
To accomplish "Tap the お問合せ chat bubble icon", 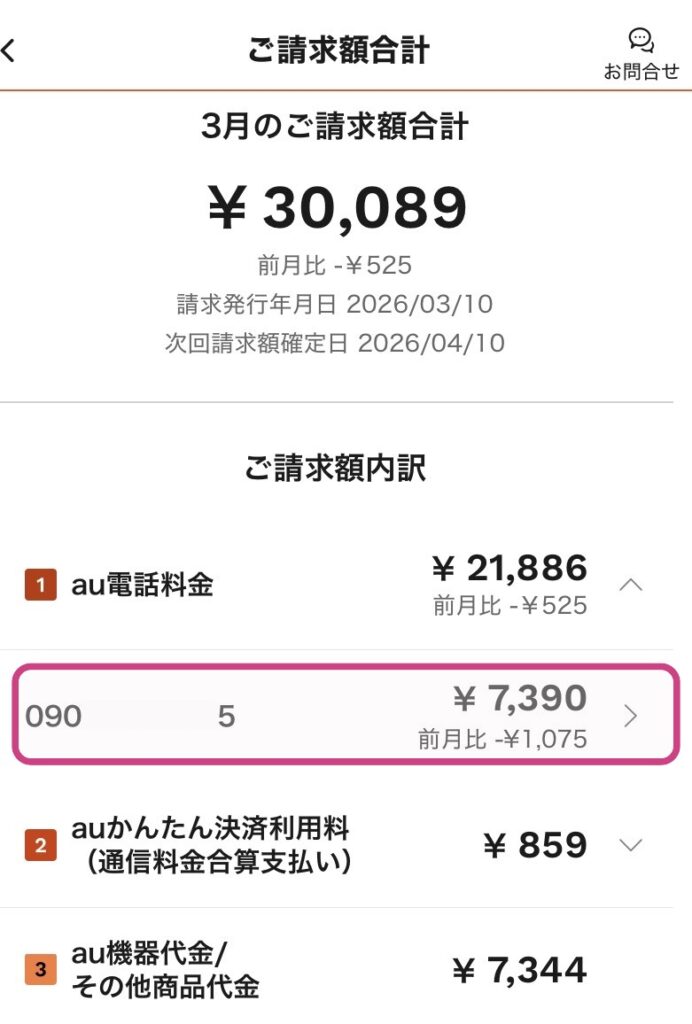I will [641, 39].
